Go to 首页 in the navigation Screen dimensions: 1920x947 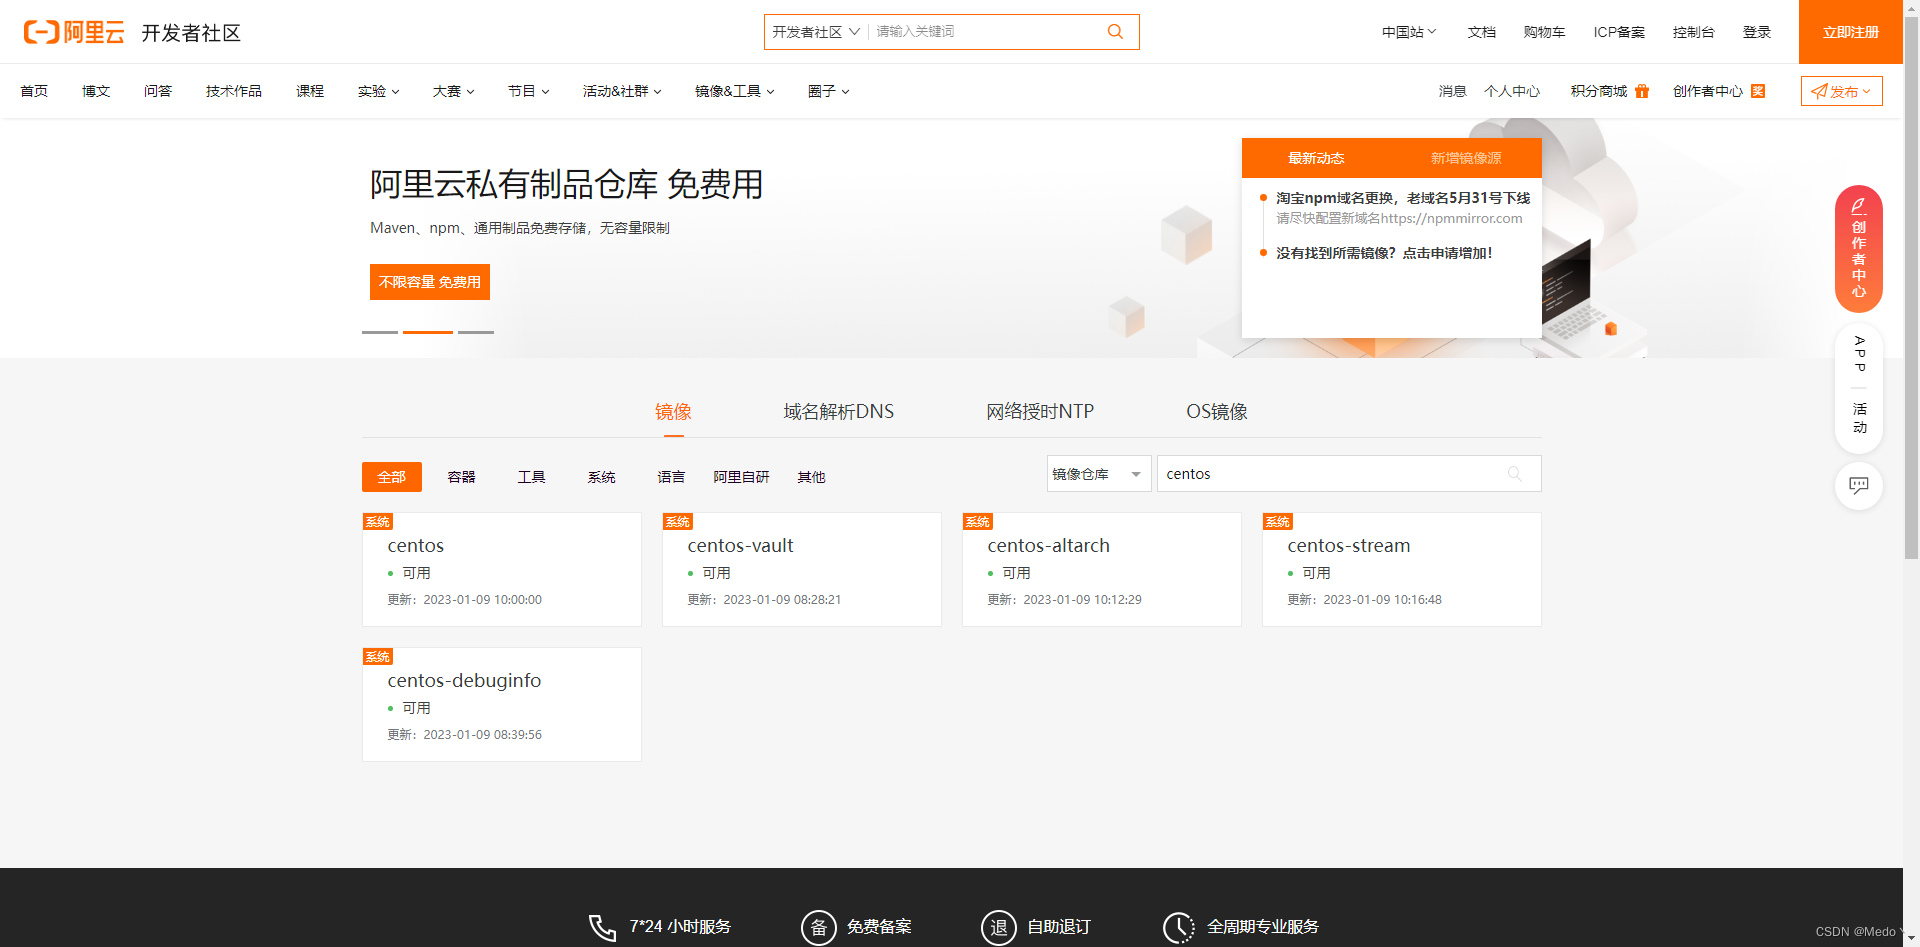coord(34,91)
